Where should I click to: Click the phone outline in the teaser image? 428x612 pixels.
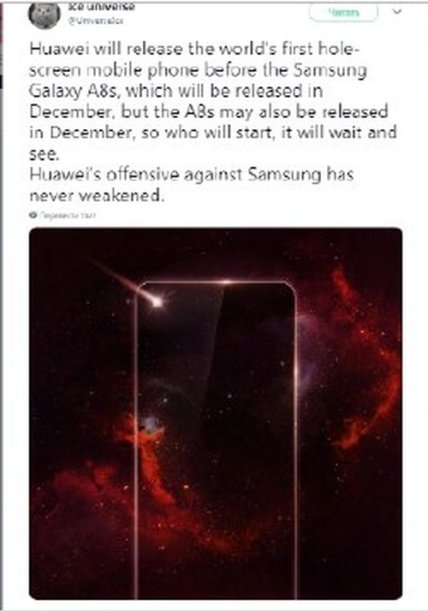tap(215, 439)
